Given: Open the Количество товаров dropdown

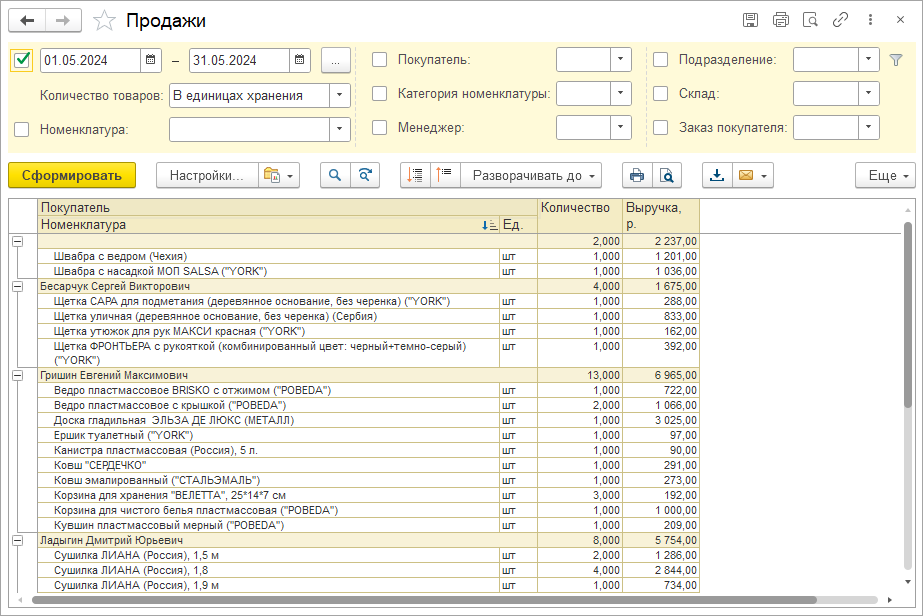Looking at the screenshot, I should tap(340, 96).
